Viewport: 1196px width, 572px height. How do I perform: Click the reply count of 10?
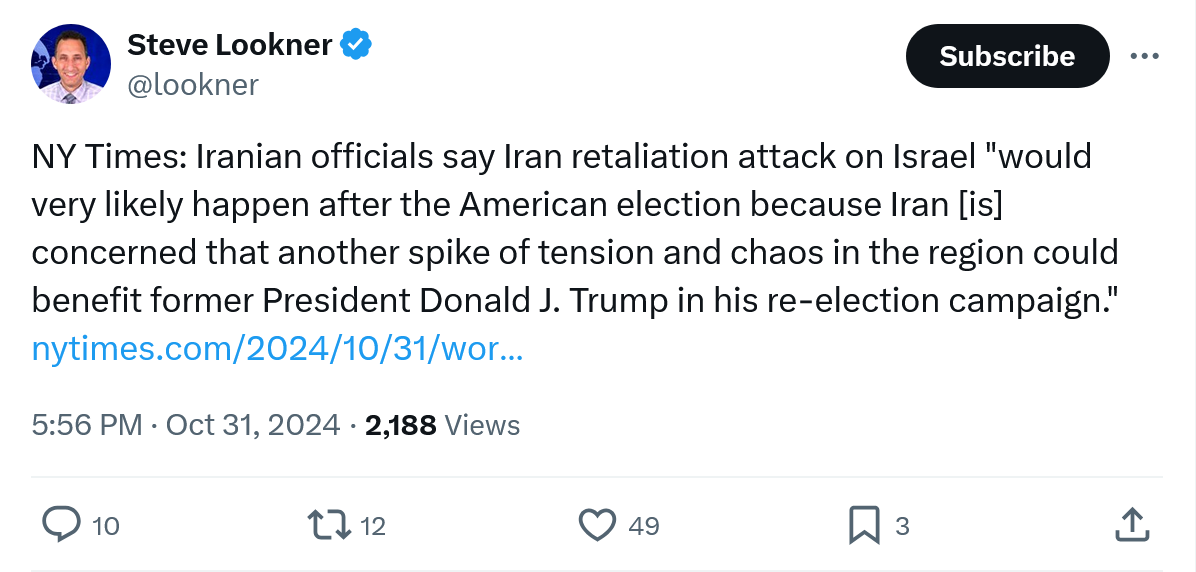click(x=105, y=525)
